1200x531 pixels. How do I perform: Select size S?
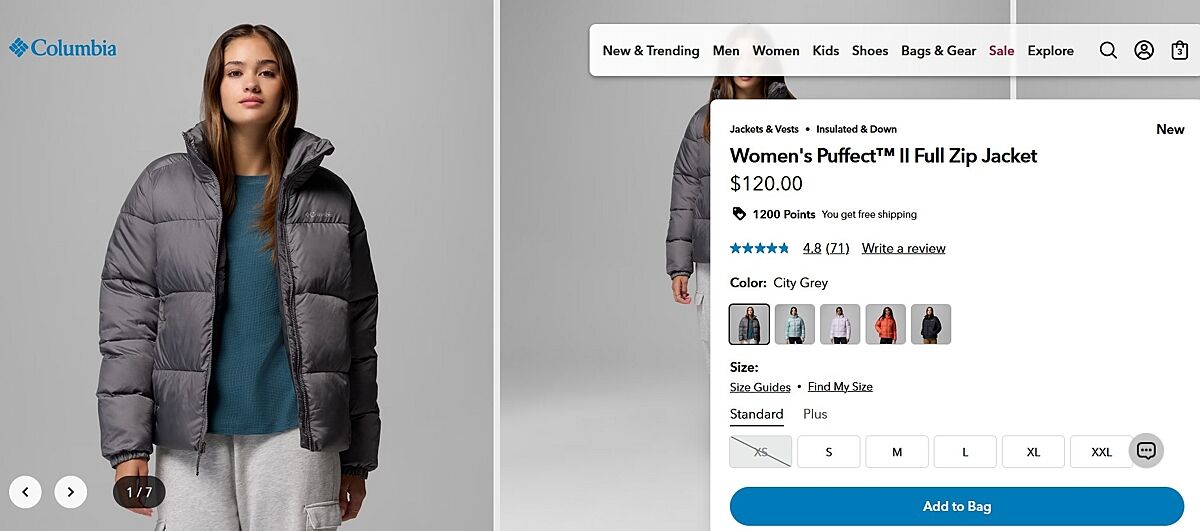coord(829,452)
